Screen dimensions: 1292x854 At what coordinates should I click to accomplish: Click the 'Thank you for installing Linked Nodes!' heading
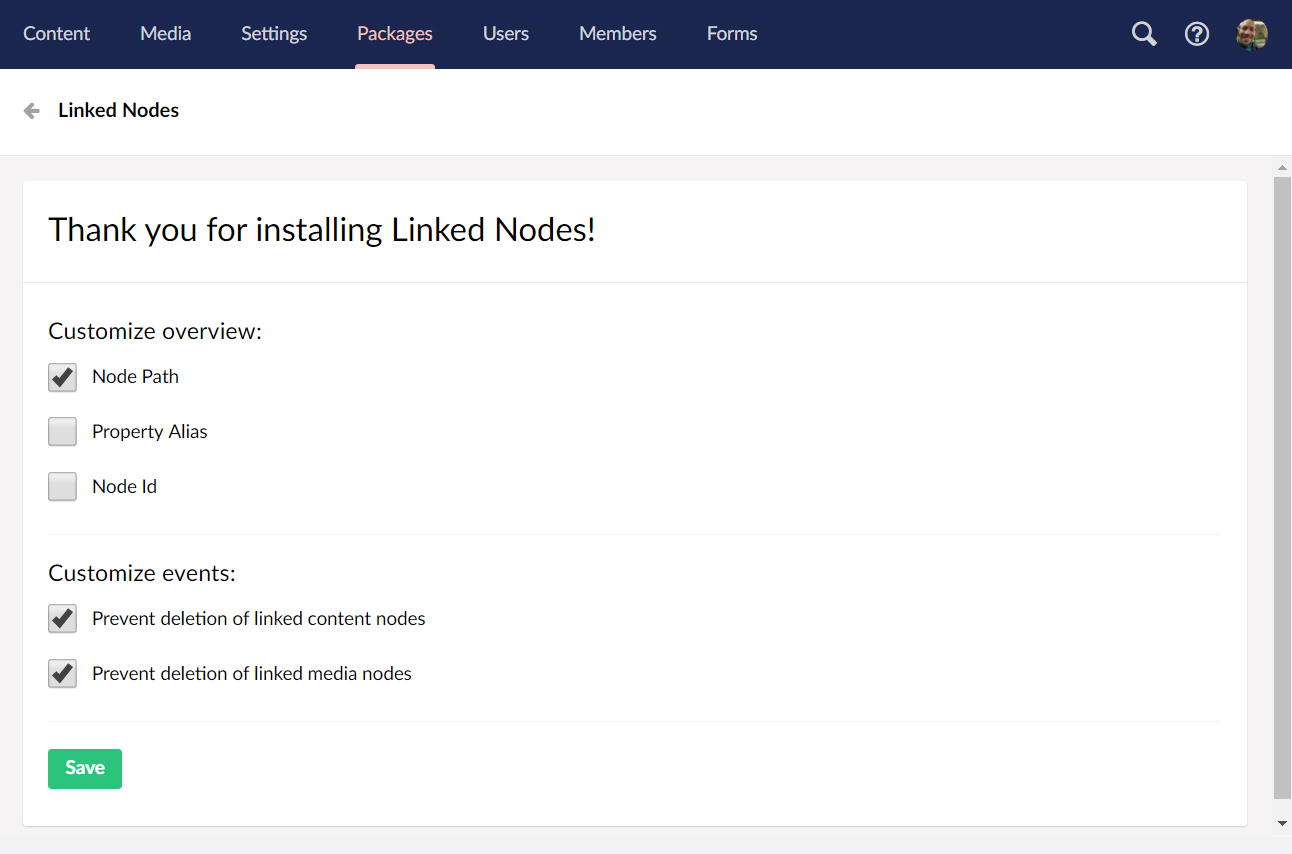322,231
